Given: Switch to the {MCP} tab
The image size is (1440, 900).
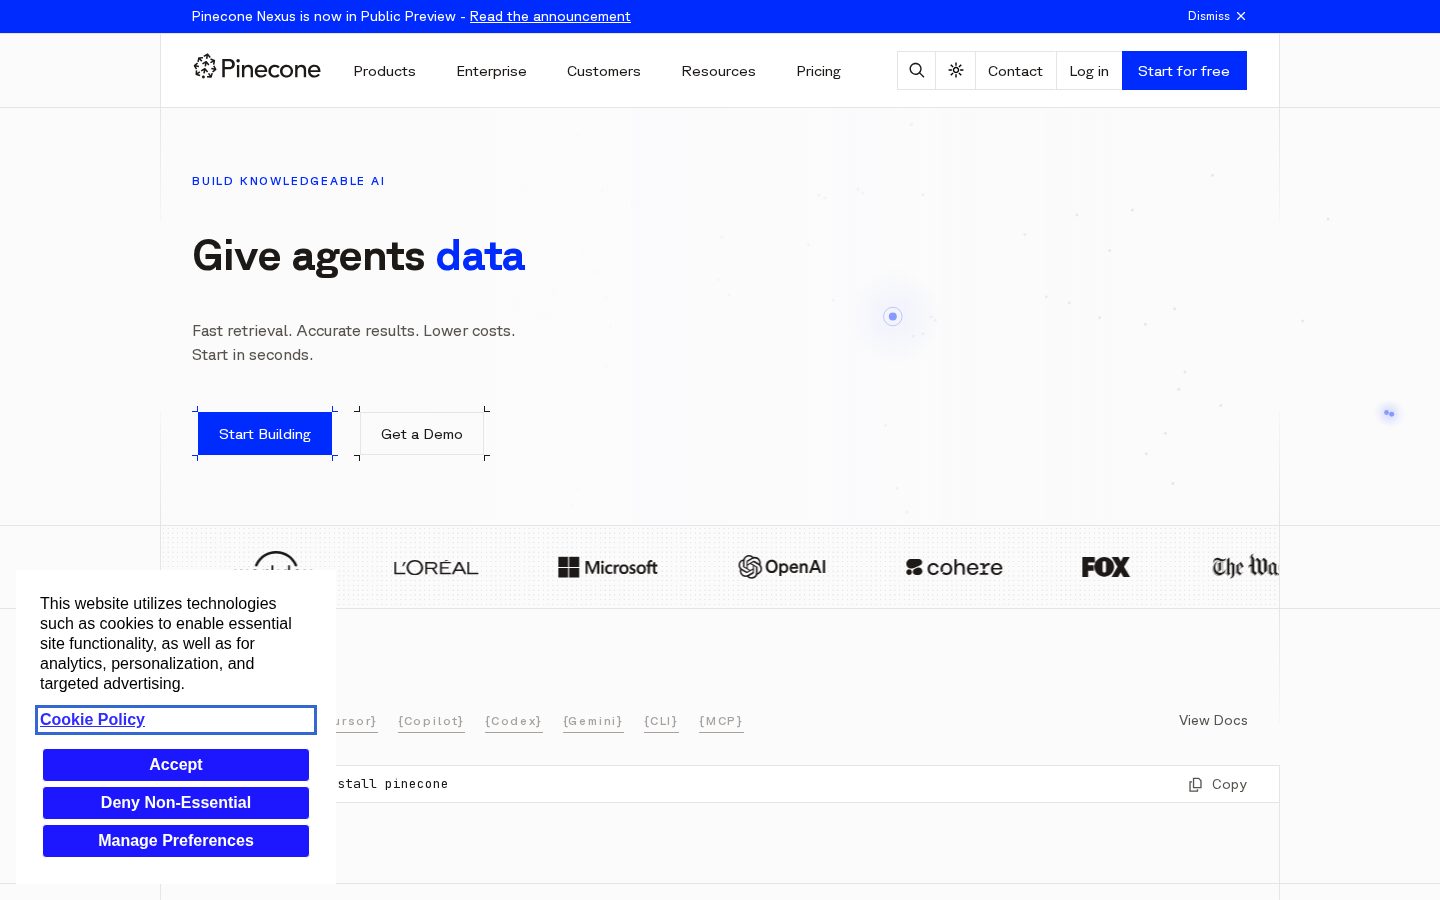Looking at the screenshot, I should (721, 721).
